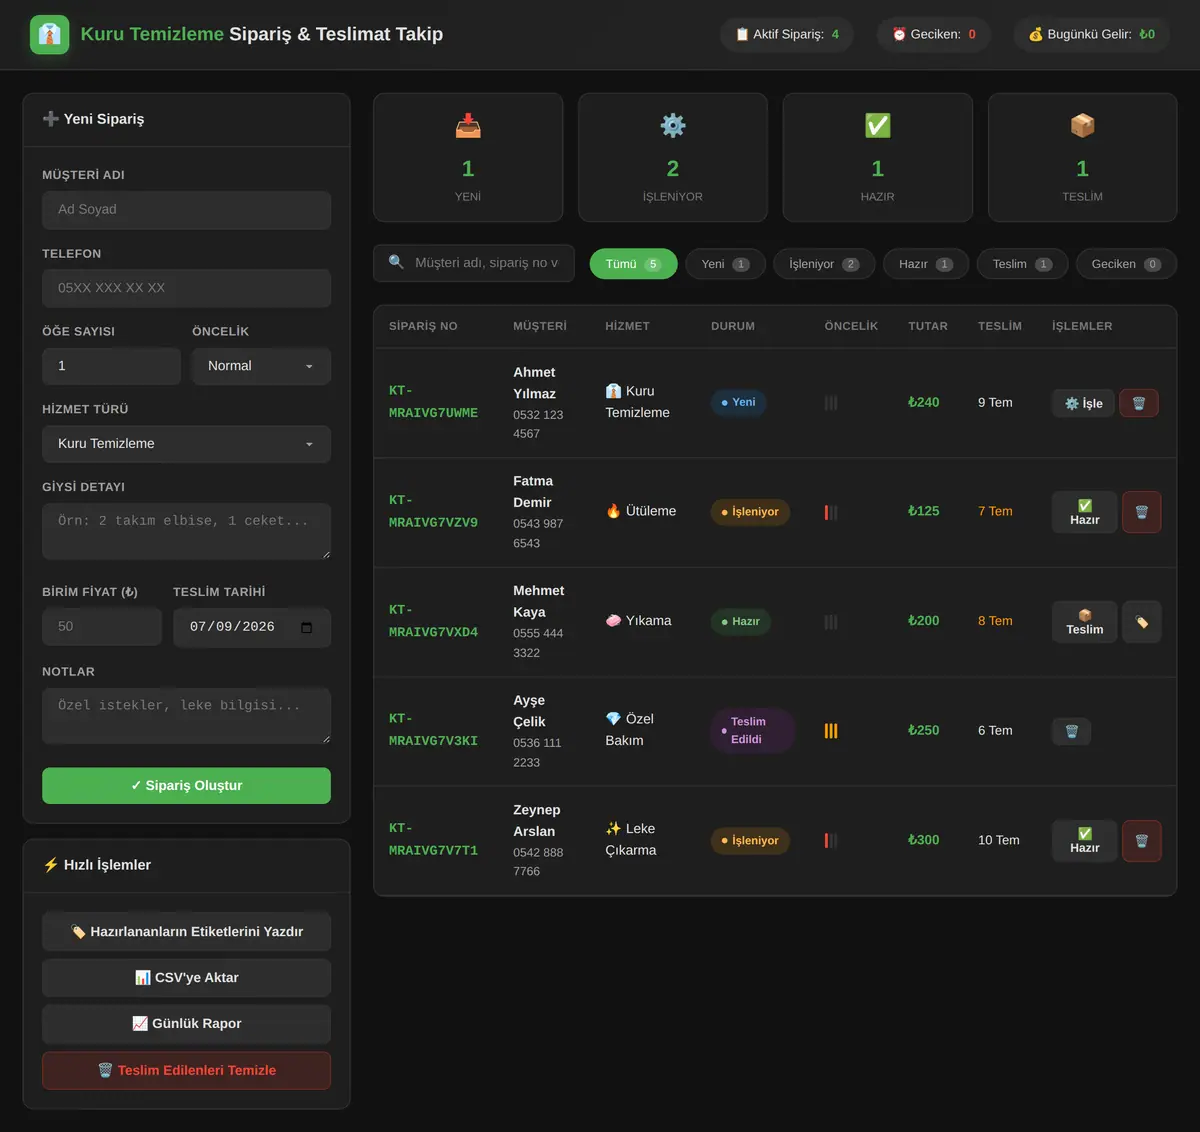Screen dimensions: 1200x1132
Task: Focus the Müşteri Adı input field
Action: [x=186, y=210]
